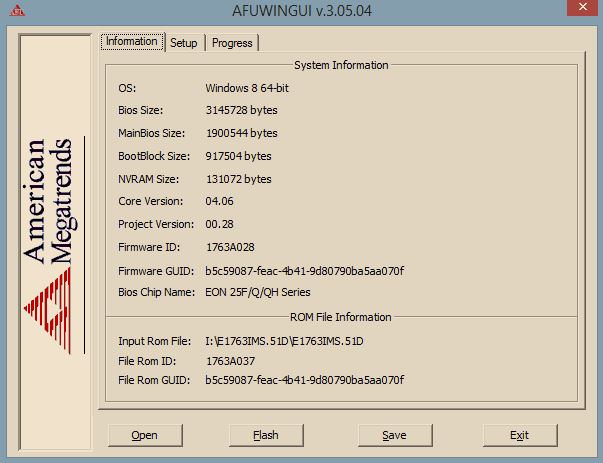Screen dimensions: 603x463
Task: Select the BootBlock Size value '917504 bytes'
Action: 238,156
